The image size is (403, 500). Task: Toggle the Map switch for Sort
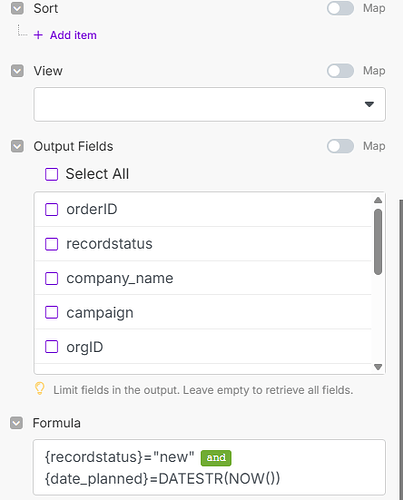[x=340, y=8]
